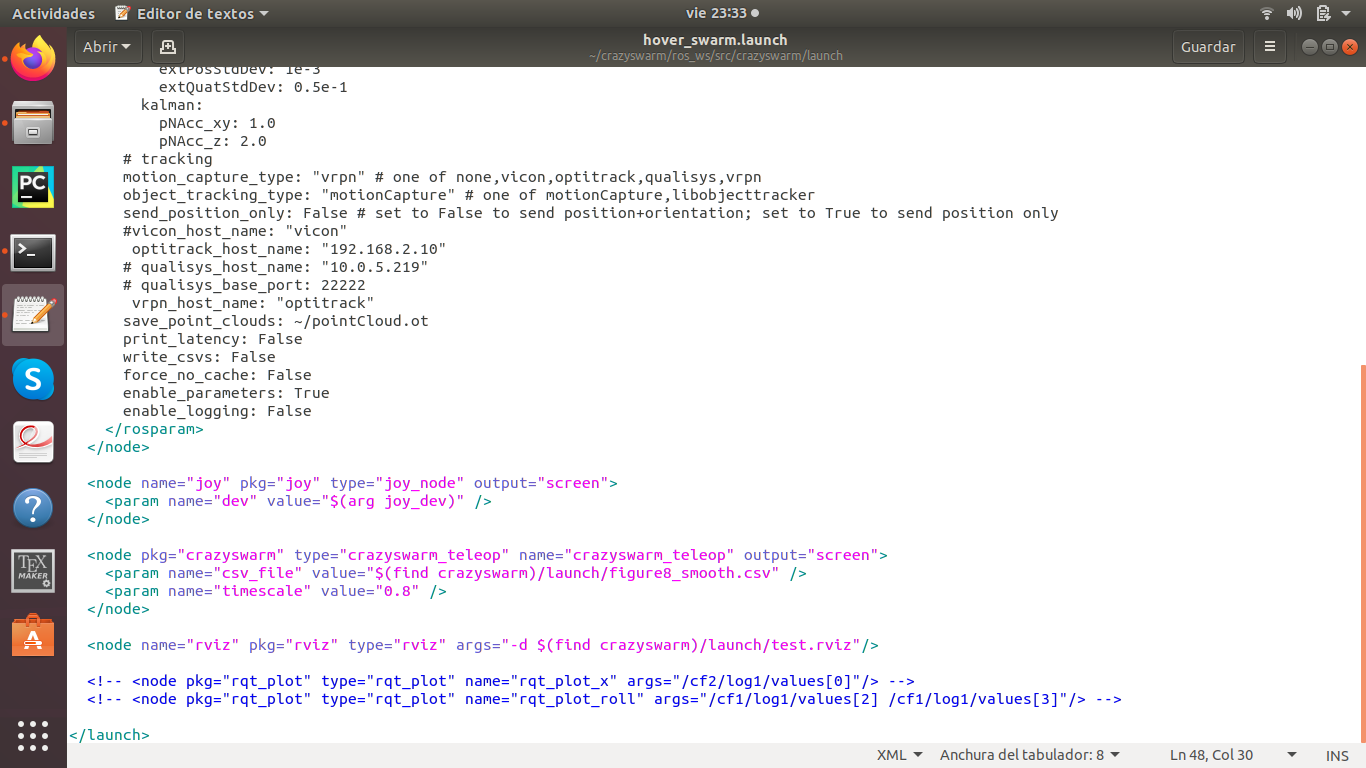
Task: Click the extQuatStdDev: 0.5e-1 line
Action: pyautogui.click(x=253, y=87)
